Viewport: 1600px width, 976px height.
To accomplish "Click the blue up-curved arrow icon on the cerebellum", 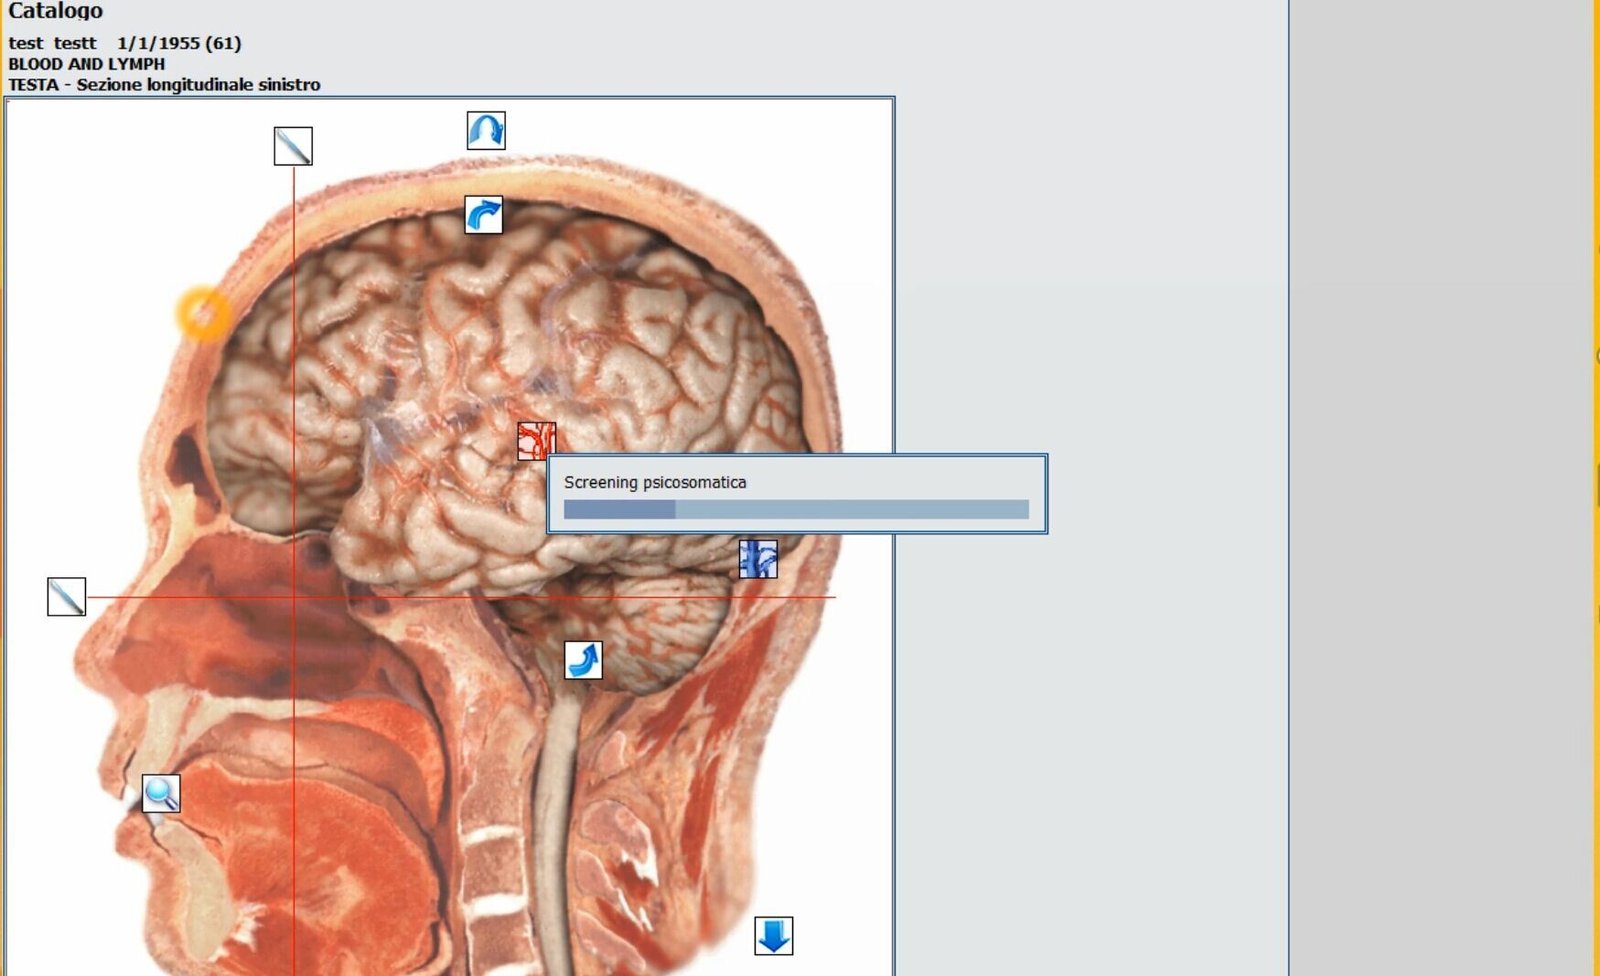I will click(x=583, y=660).
